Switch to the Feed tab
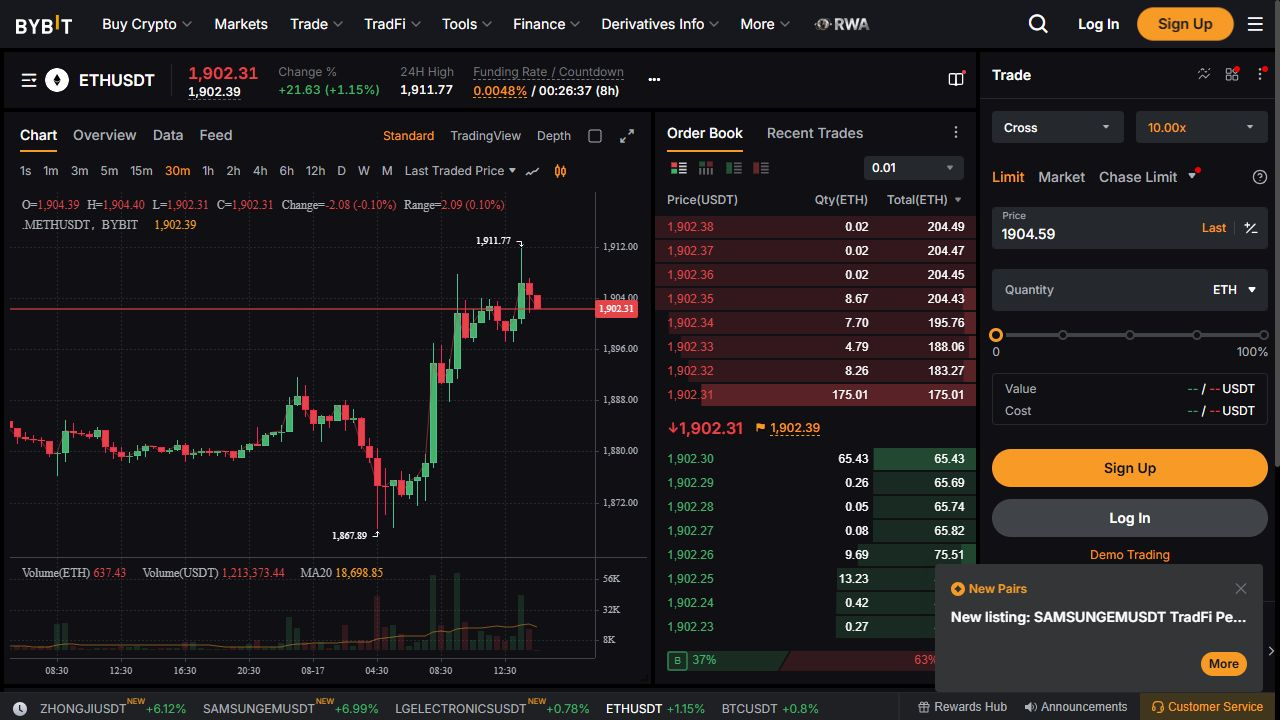Image resolution: width=1280 pixels, height=720 pixels. click(216, 135)
